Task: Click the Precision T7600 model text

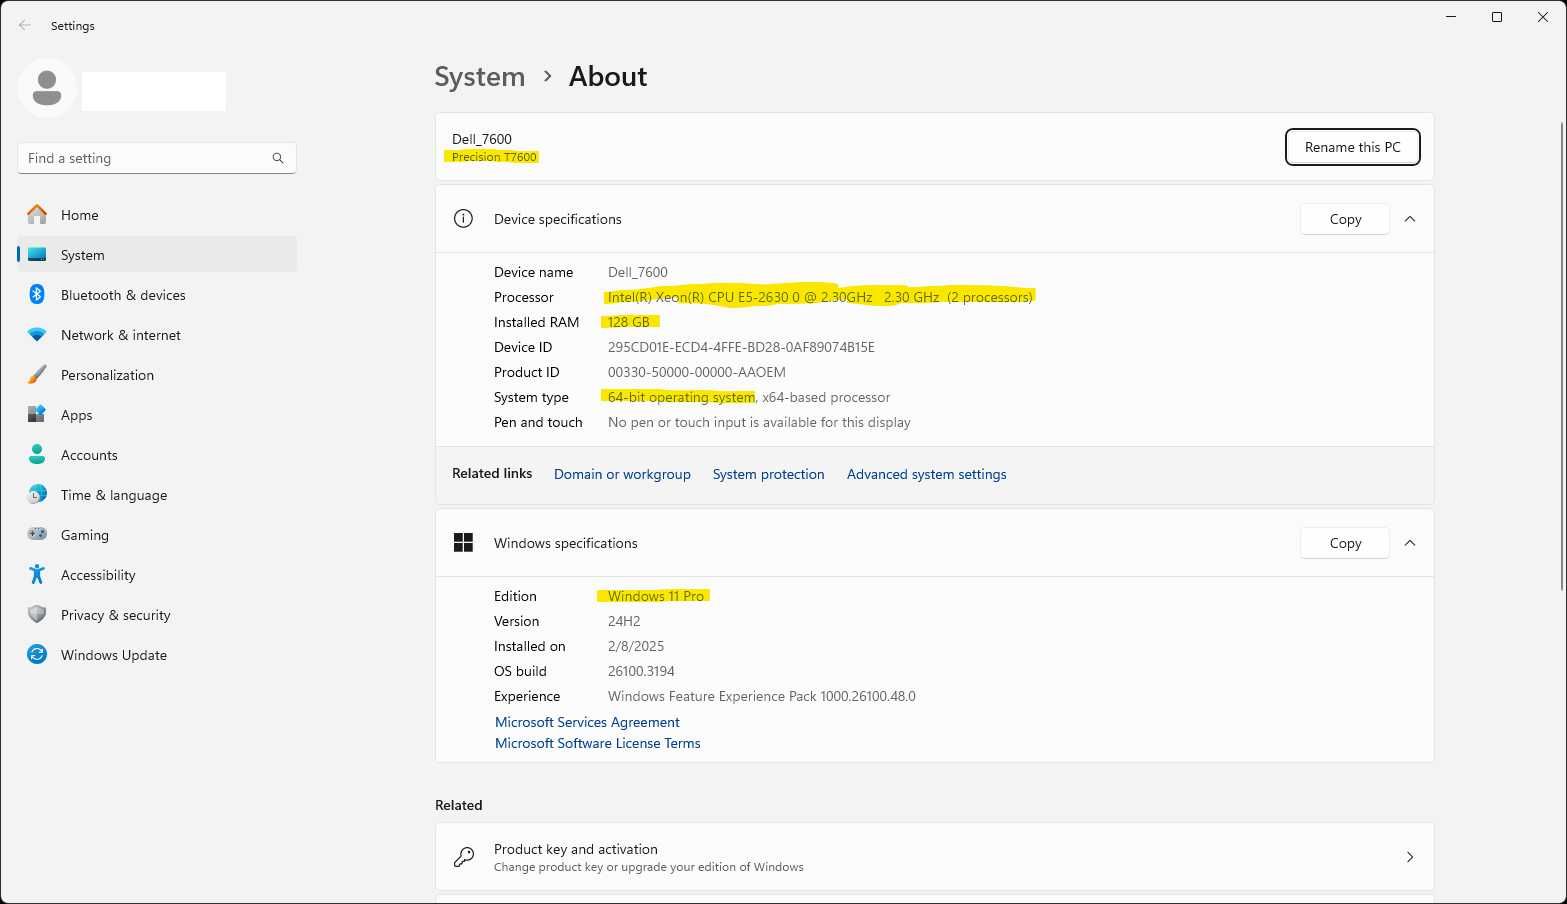Action: tap(494, 157)
